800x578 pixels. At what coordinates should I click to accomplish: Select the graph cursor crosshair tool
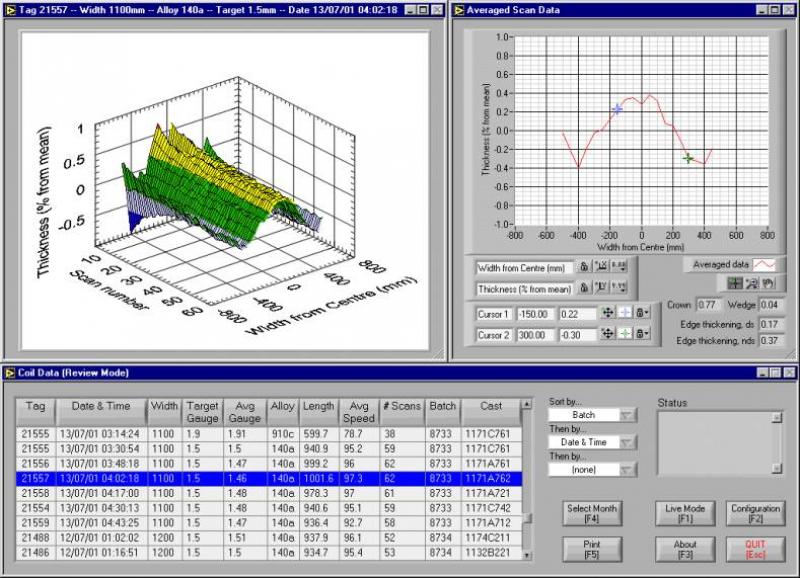(735, 283)
